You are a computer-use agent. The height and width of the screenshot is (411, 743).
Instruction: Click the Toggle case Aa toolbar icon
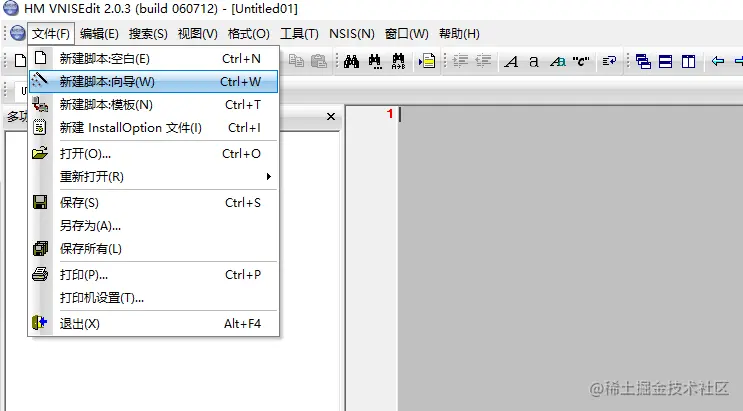[x=558, y=62]
